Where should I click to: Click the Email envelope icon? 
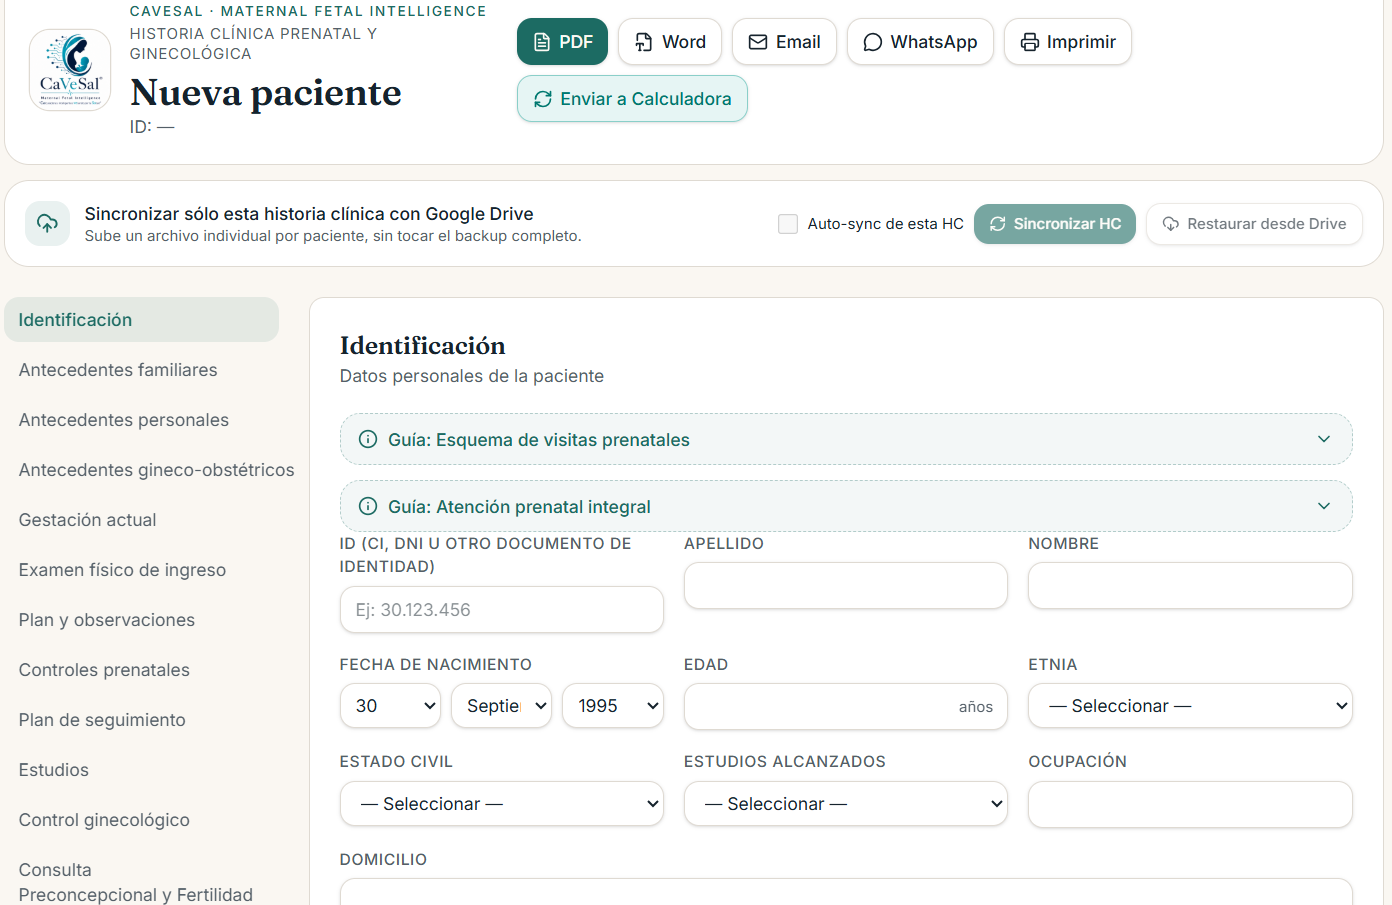point(758,42)
